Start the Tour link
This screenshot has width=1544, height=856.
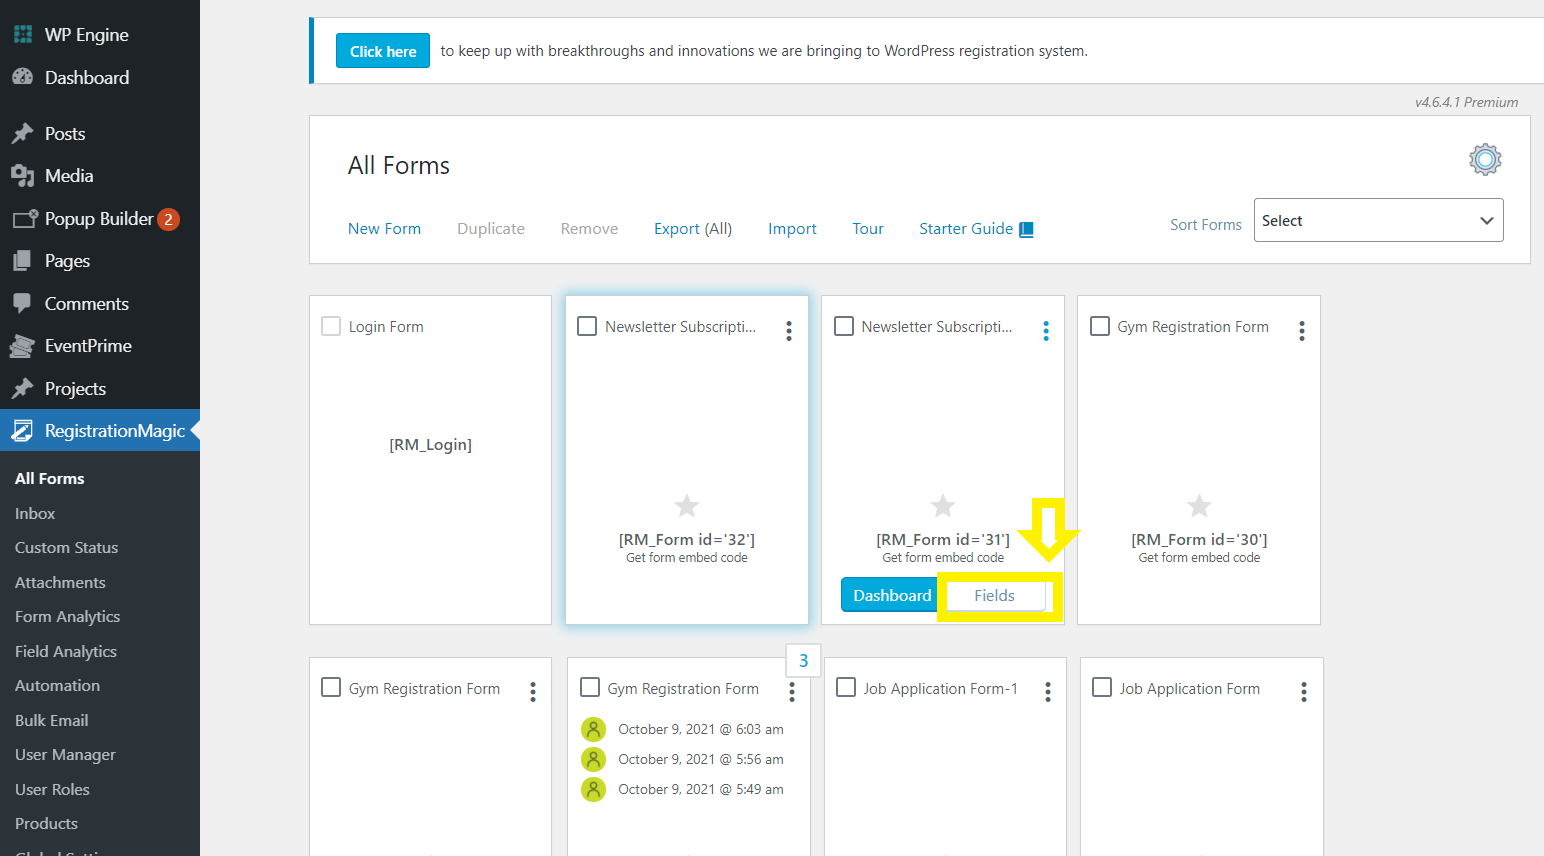(x=868, y=229)
